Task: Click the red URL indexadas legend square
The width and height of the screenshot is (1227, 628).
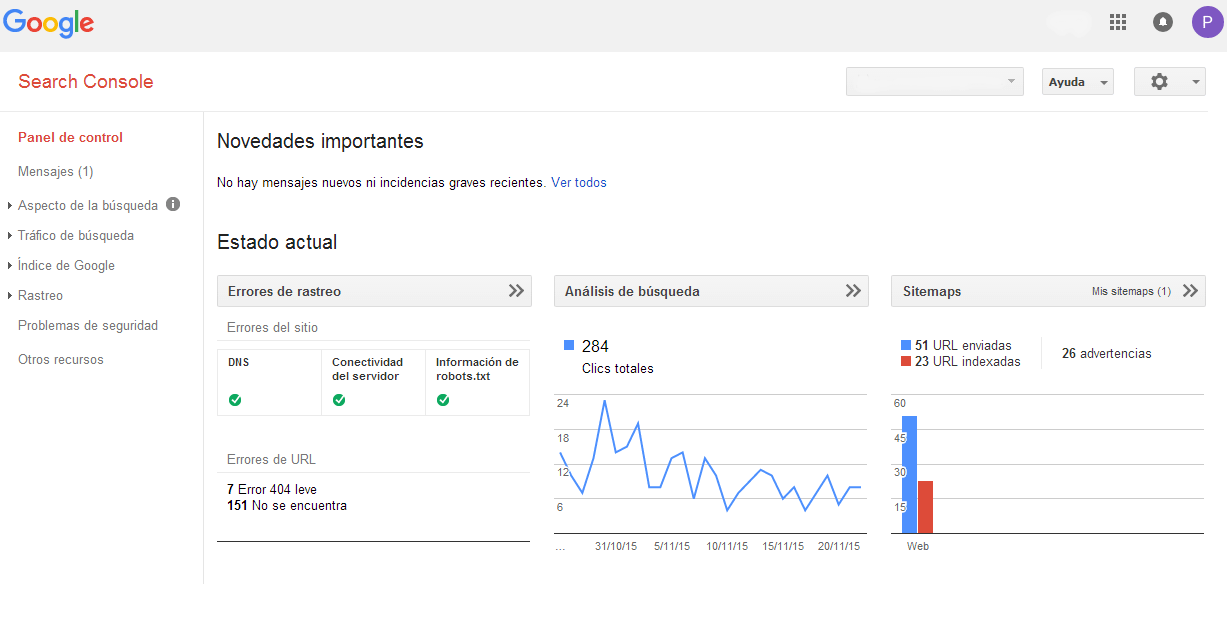Action: point(906,361)
